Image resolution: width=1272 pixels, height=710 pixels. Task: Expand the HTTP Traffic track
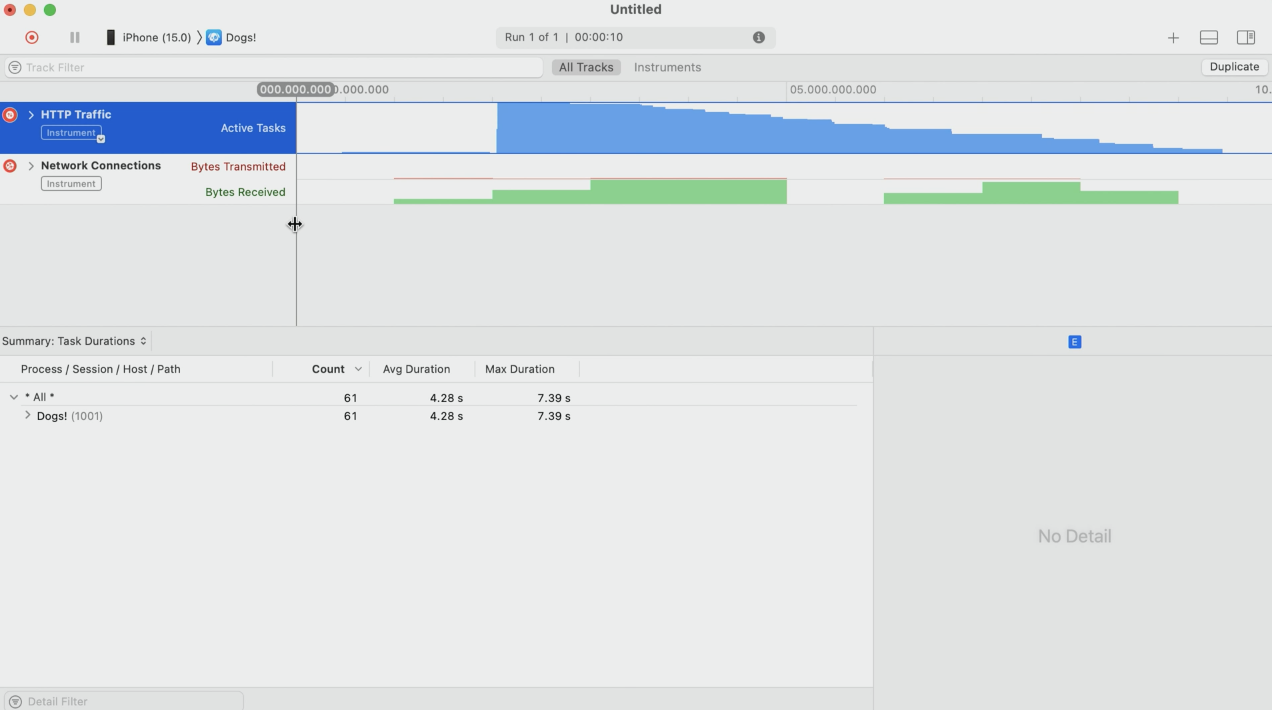(31, 115)
